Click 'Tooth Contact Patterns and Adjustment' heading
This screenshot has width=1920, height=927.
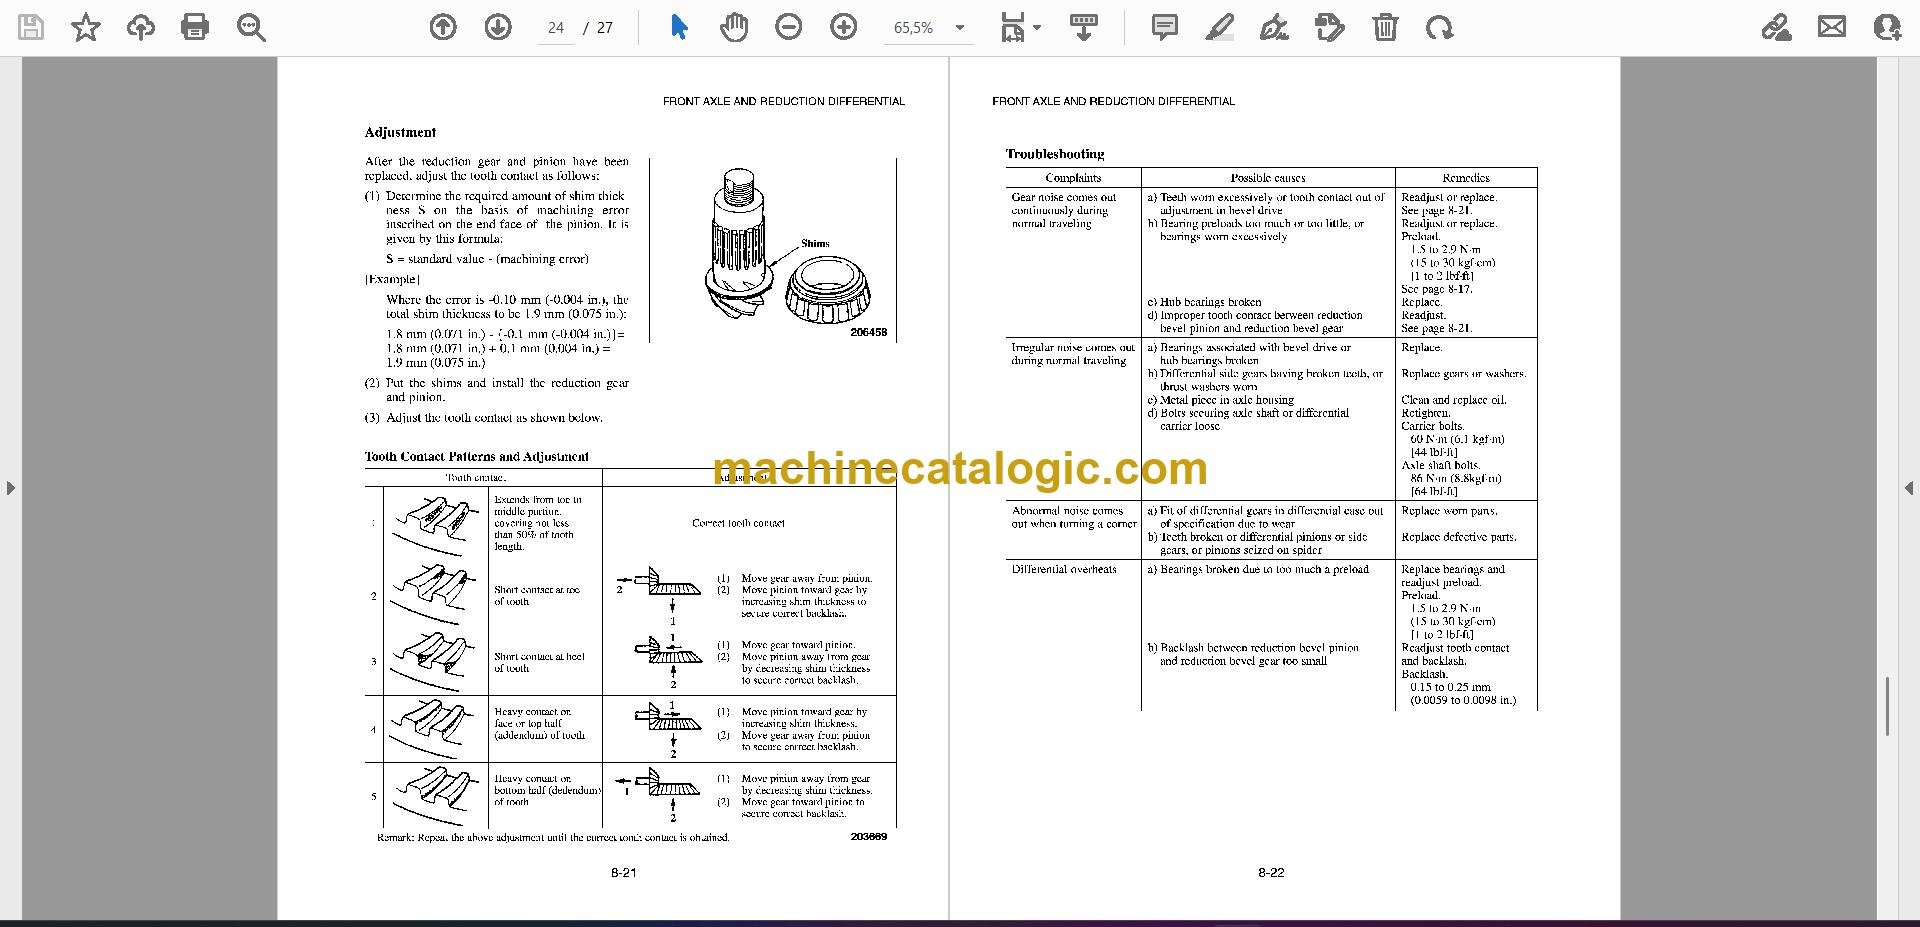[x=476, y=457]
